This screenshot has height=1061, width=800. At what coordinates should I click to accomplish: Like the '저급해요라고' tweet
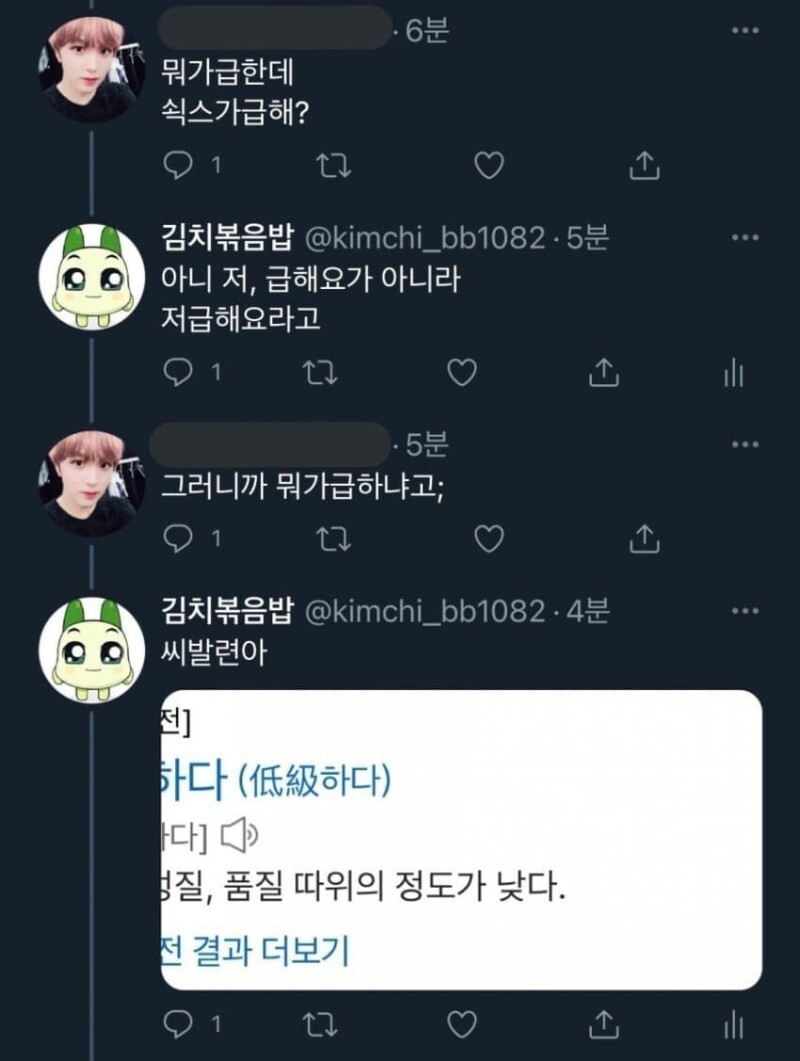click(x=461, y=373)
